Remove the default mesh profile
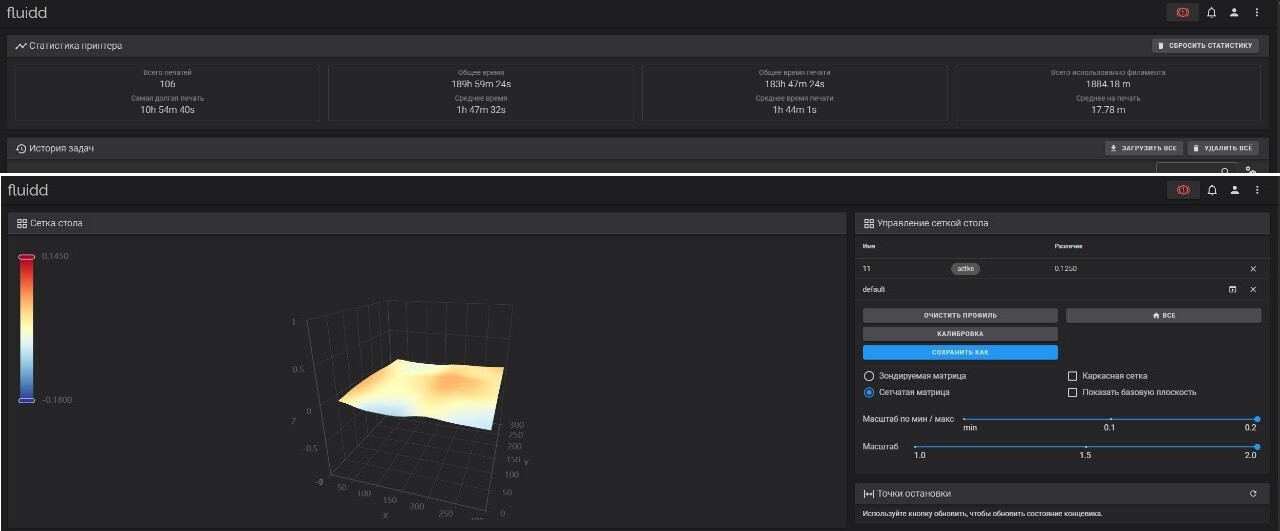The height and width of the screenshot is (531, 1280). coord(1253,290)
